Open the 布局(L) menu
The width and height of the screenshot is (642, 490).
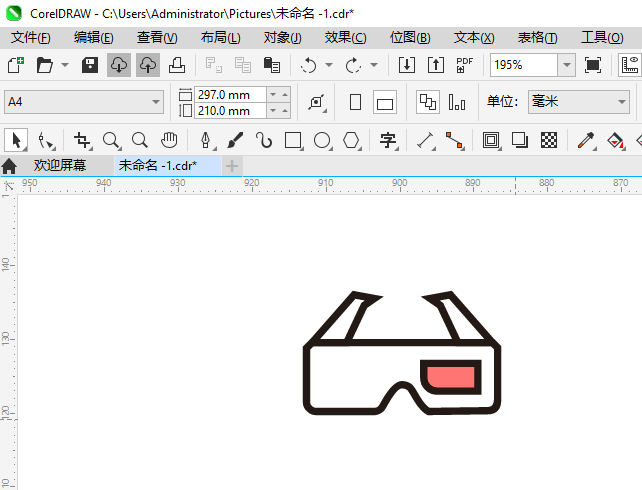point(221,38)
